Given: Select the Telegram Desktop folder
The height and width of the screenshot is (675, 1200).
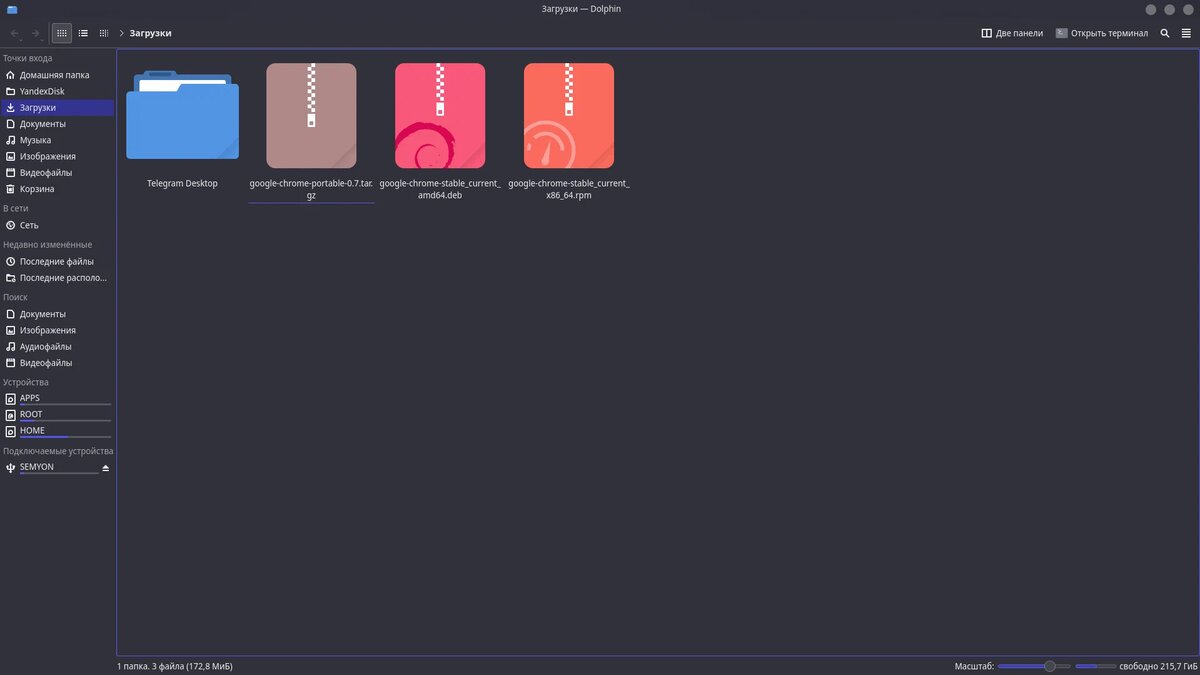Looking at the screenshot, I should (x=182, y=128).
